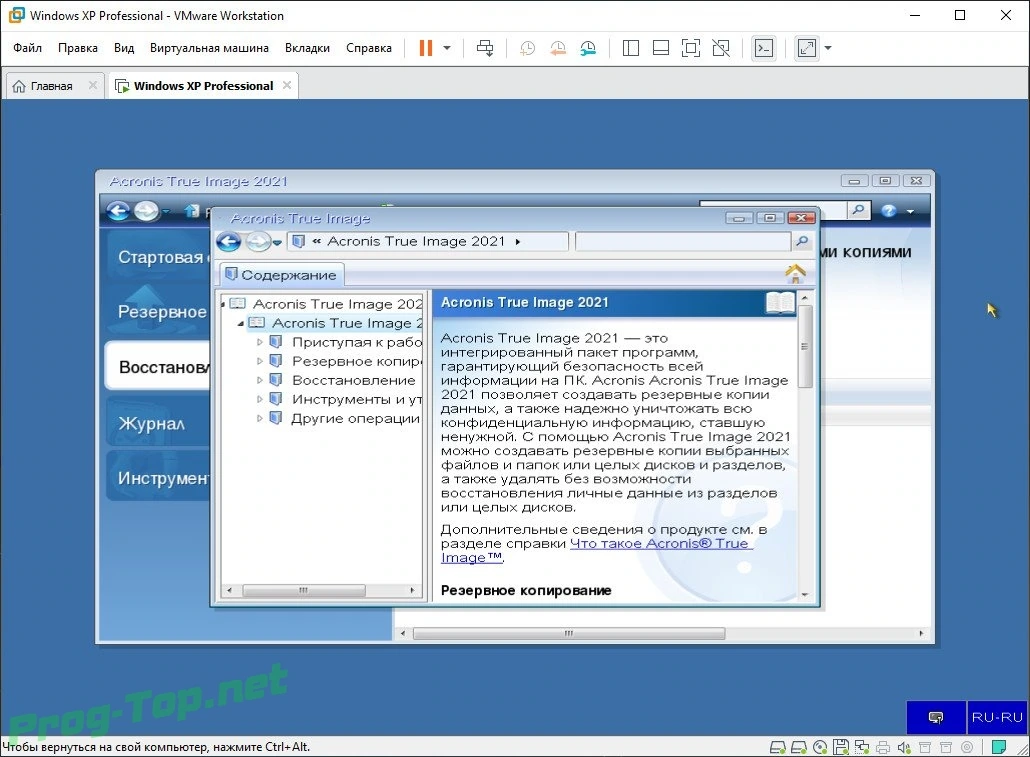Click the help breadcrumb Acronis True Image 2021
The image size is (1030, 757).
416,241
